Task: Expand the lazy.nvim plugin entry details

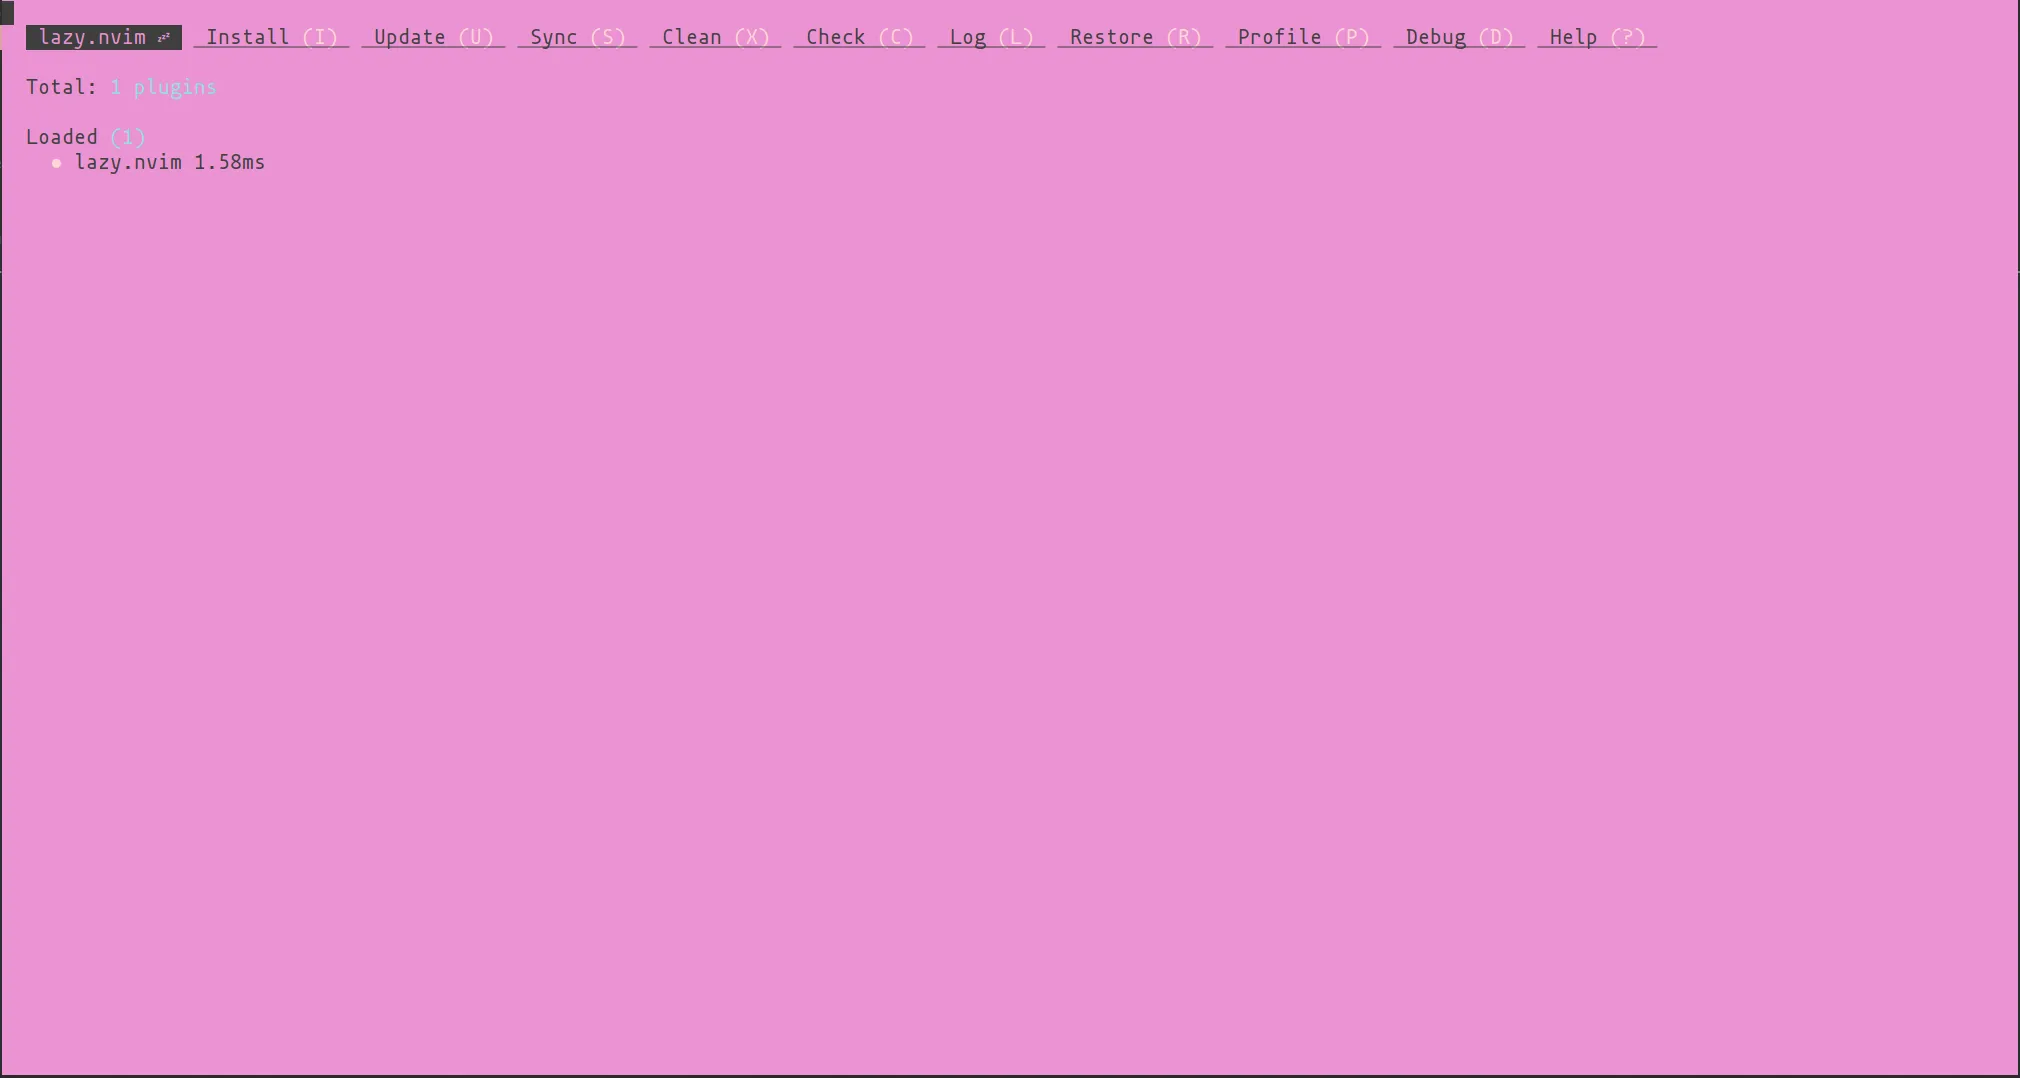Action: tap(128, 163)
